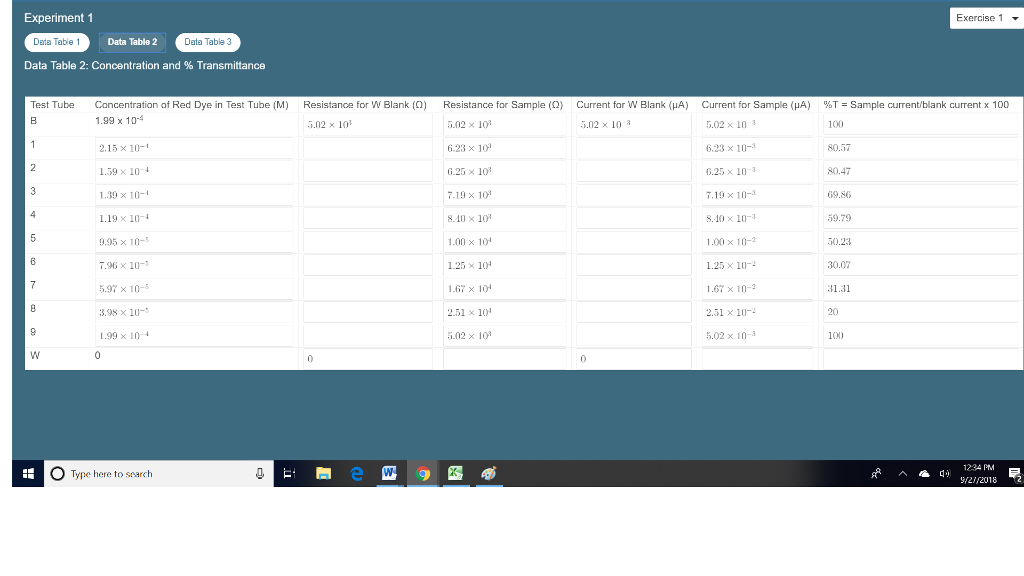Screen dimensions: 1024x576
Task: Open the Windows Start menu
Action: pos(27,474)
